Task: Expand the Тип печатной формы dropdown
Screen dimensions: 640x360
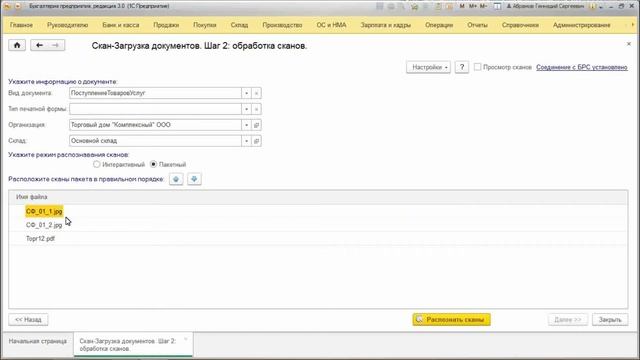Action: click(247, 109)
